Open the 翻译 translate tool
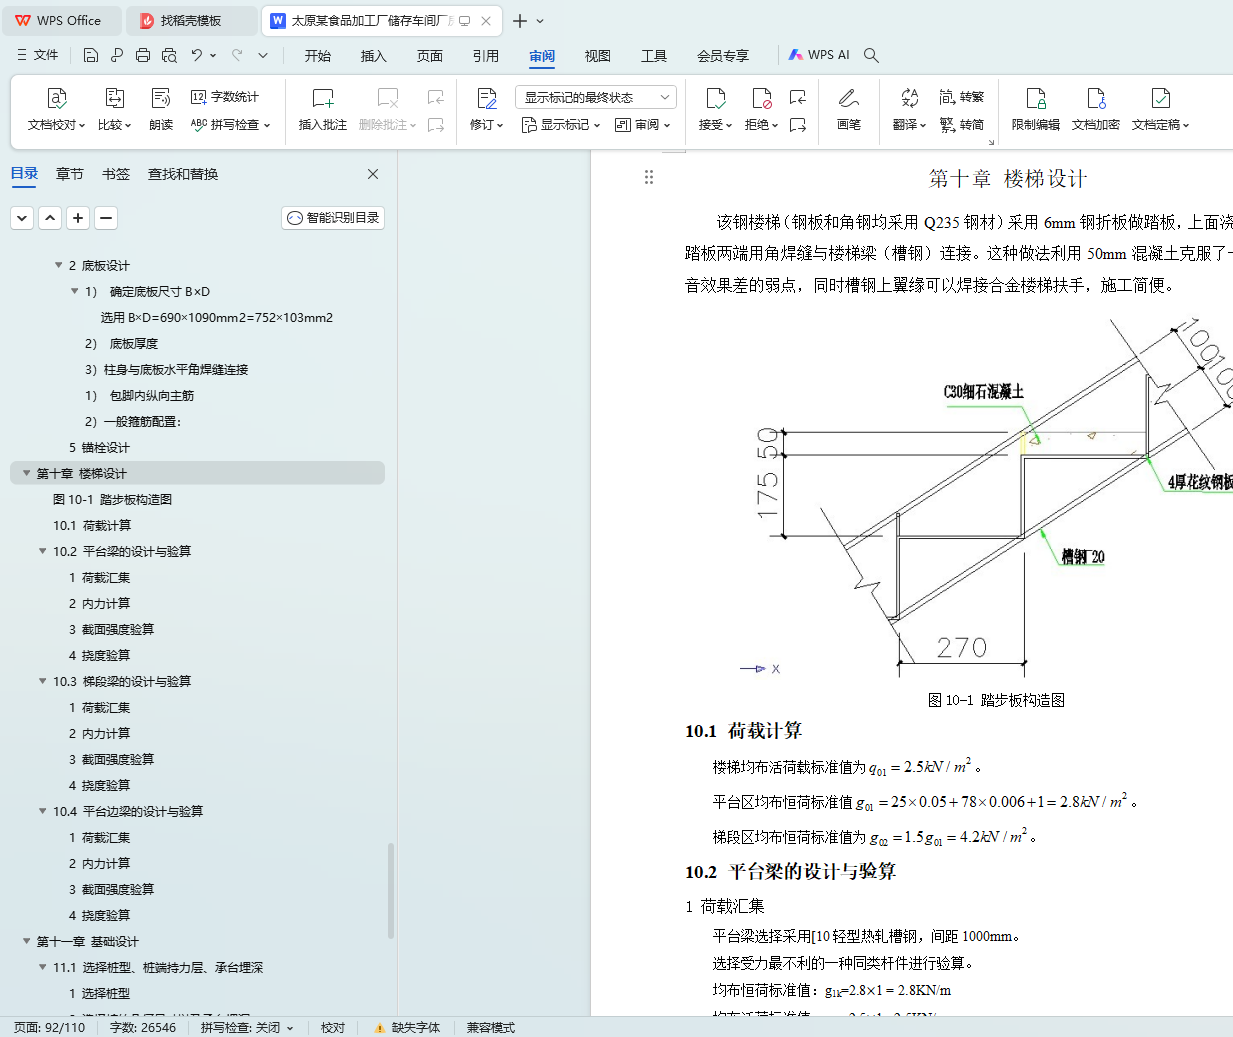Image resolution: width=1233 pixels, height=1037 pixels. (909, 110)
